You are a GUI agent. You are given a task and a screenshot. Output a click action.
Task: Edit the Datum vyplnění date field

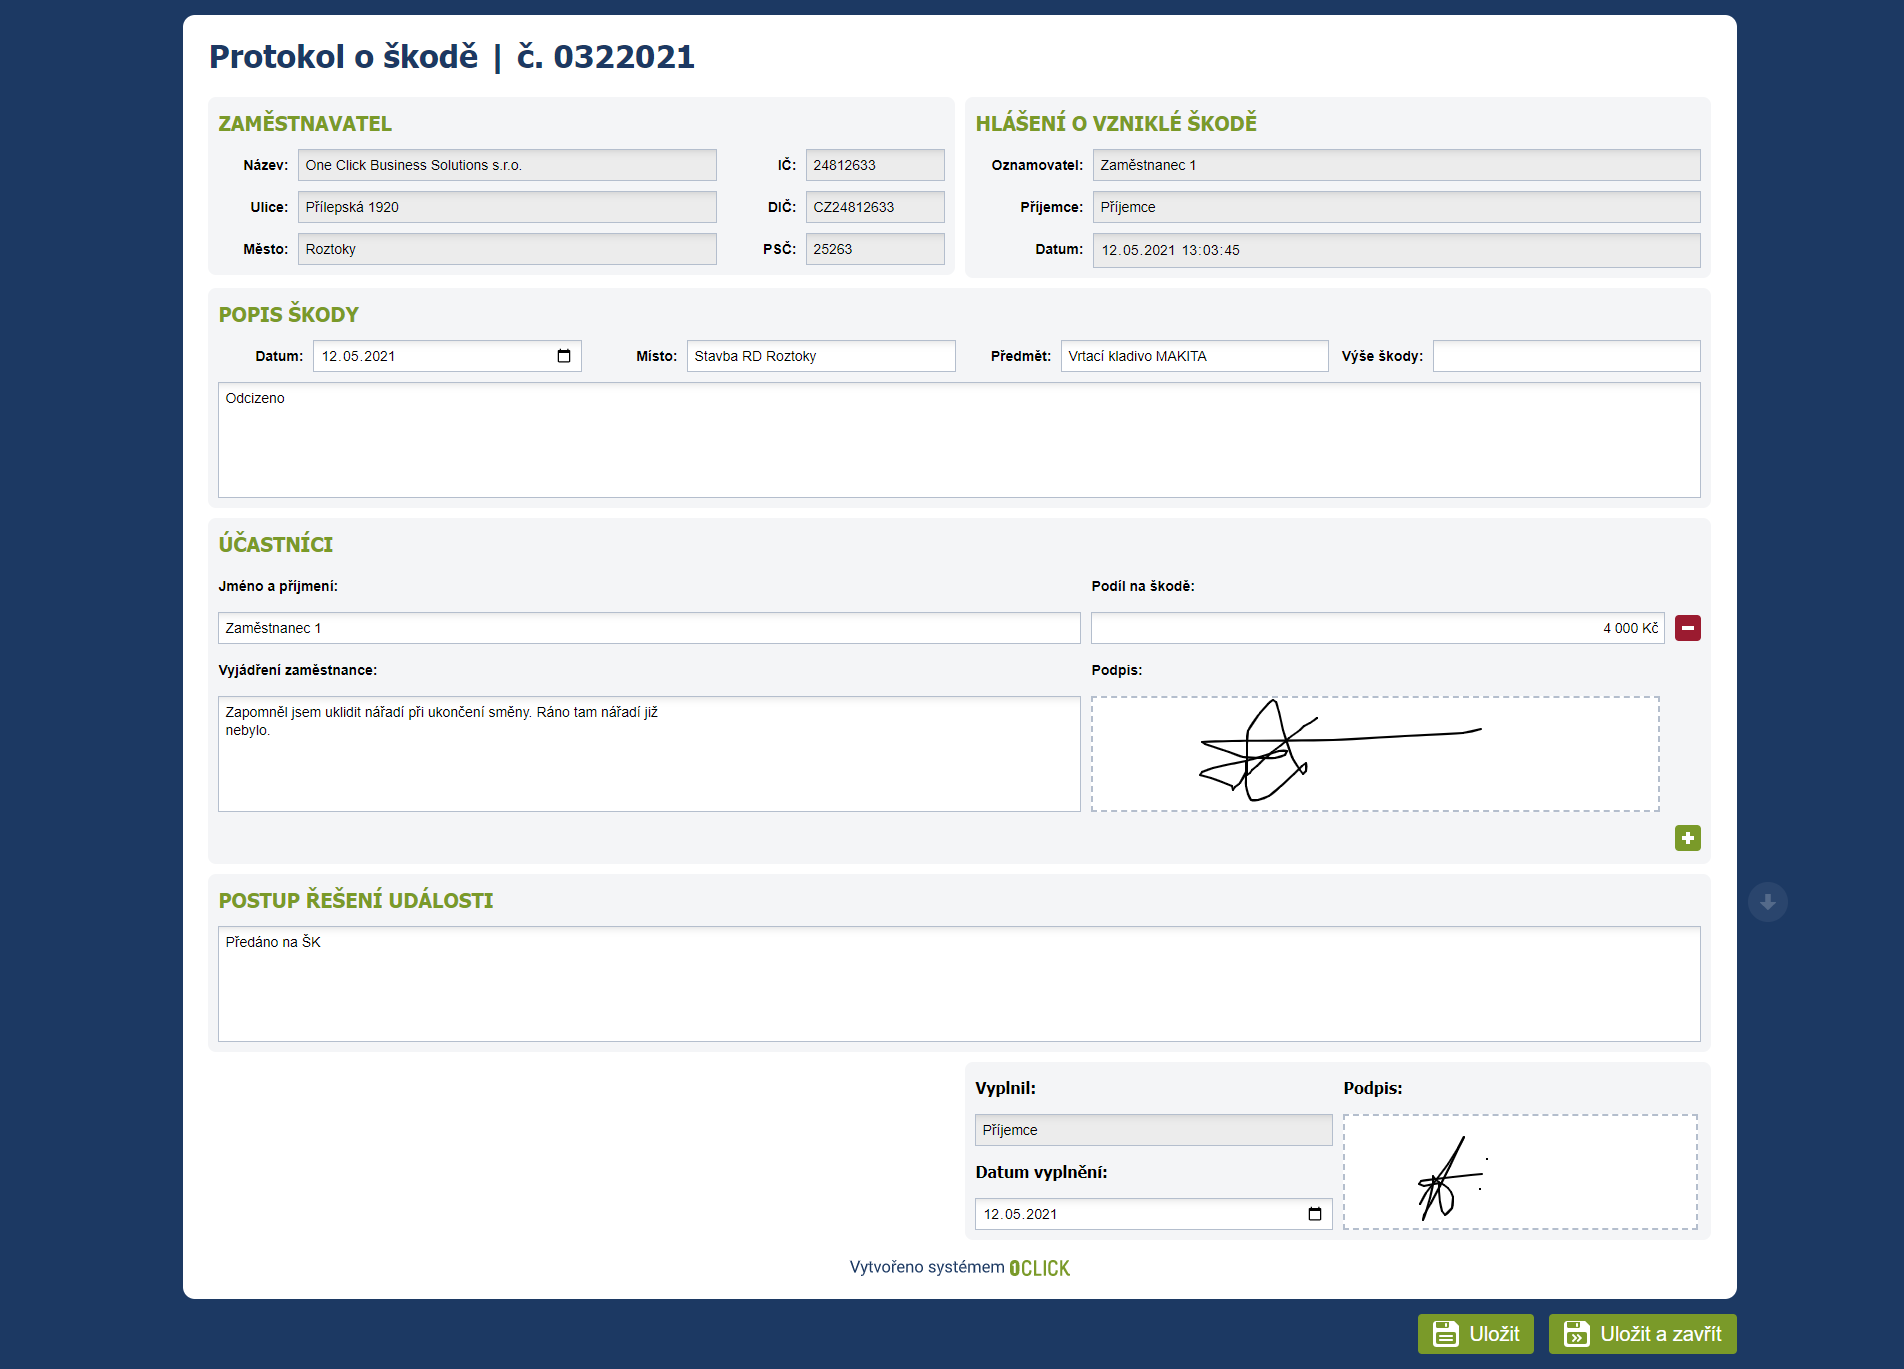point(1153,1214)
